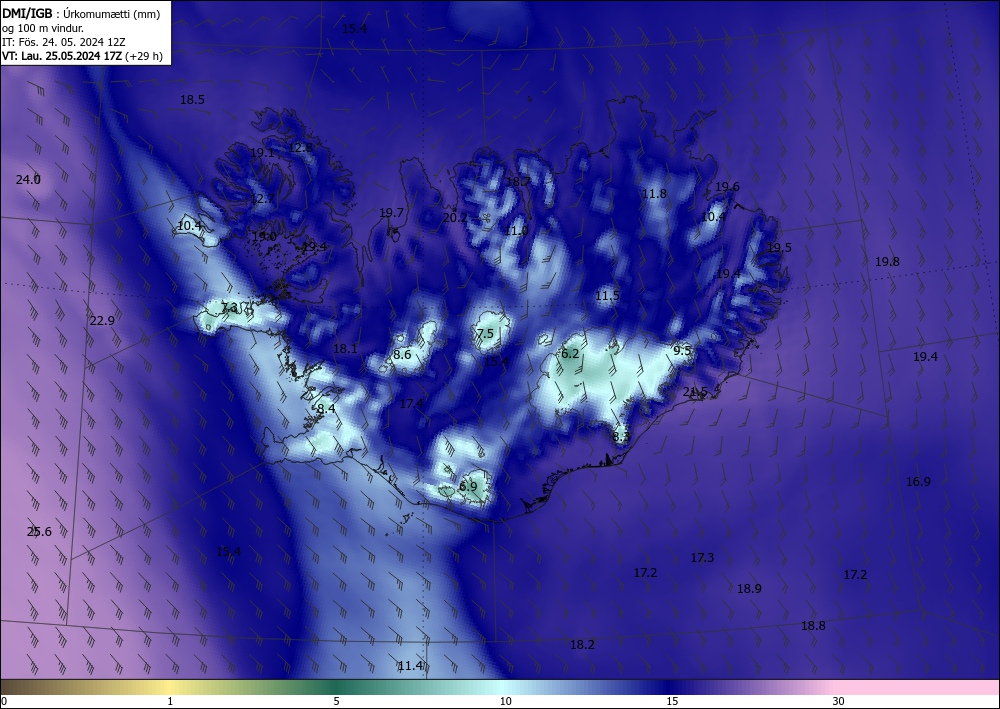Click the map value 19.6

tap(727, 187)
